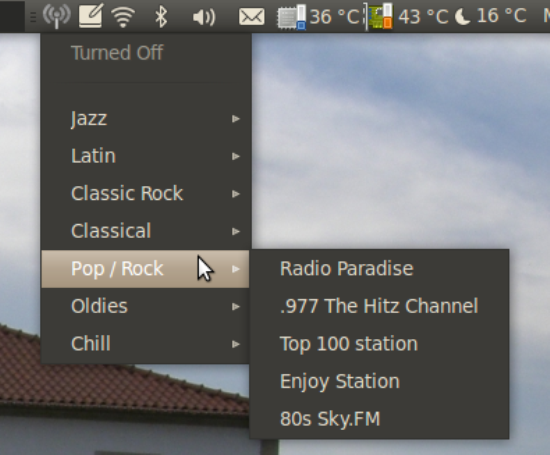
Task: Open the Wi-Fi network indicator
Action: [x=123, y=17]
